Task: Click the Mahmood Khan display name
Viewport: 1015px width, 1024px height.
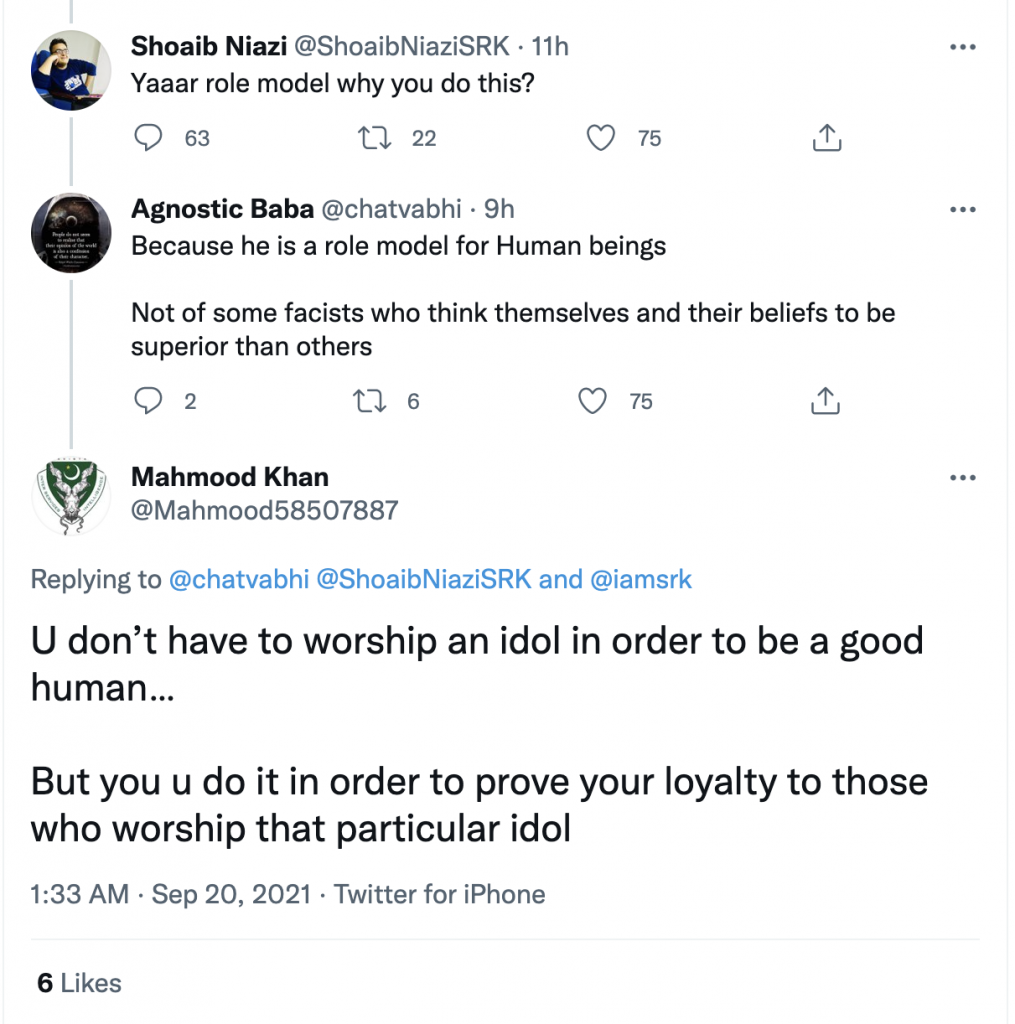Action: click(x=229, y=477)
